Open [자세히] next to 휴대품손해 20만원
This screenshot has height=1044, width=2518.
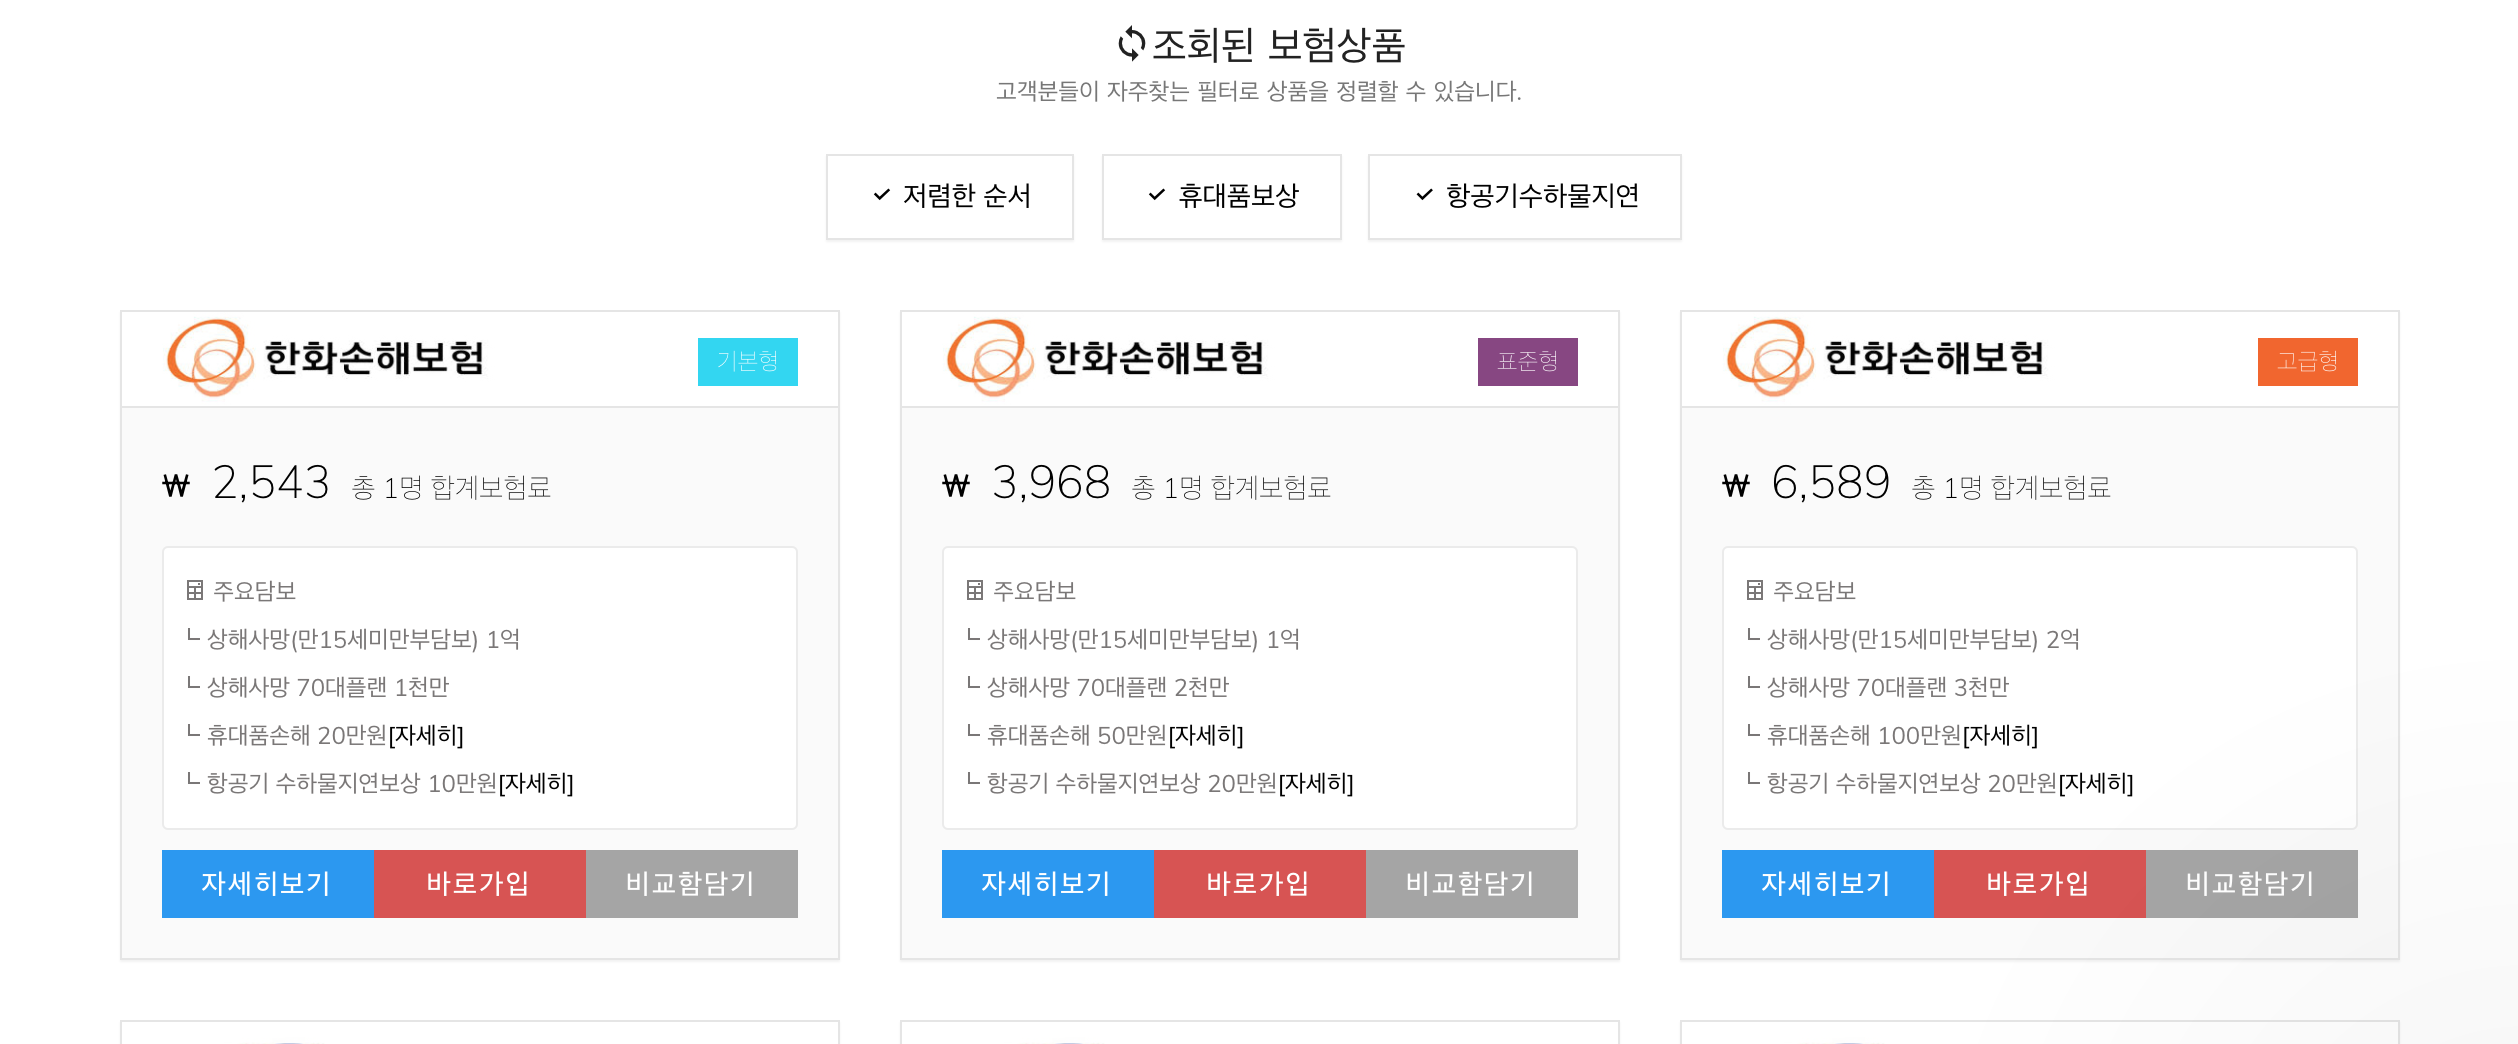[x=426, y=735]
